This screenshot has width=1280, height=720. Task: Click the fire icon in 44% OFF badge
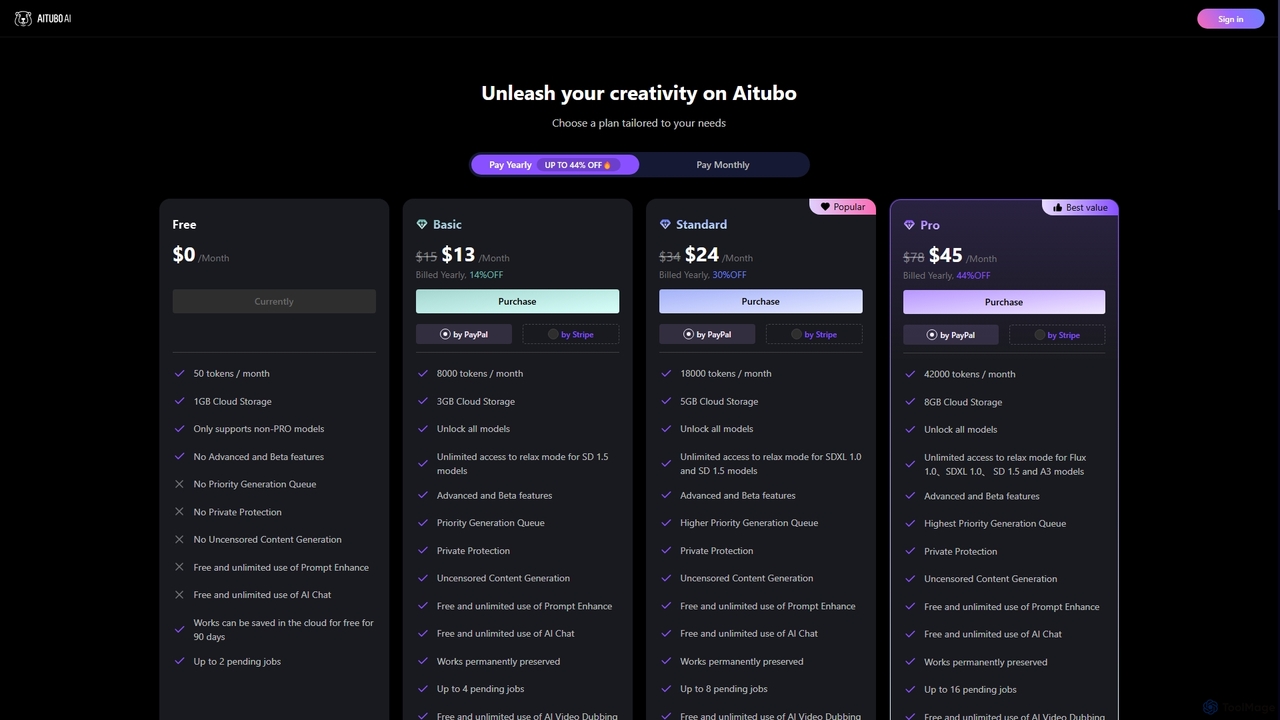point(607,165)
